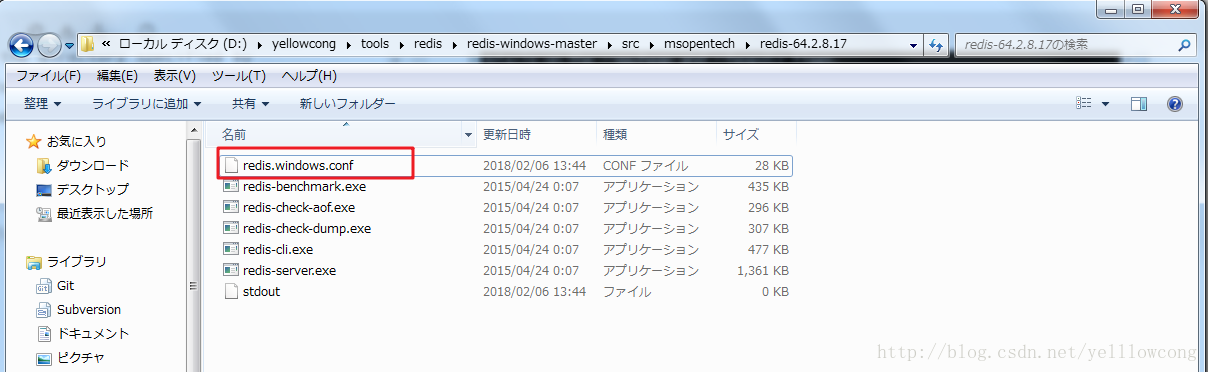The image size is (1208, 372).
Task: Open the 編集(E) menu
Action: pyautogui.click(x=117, y=76)
